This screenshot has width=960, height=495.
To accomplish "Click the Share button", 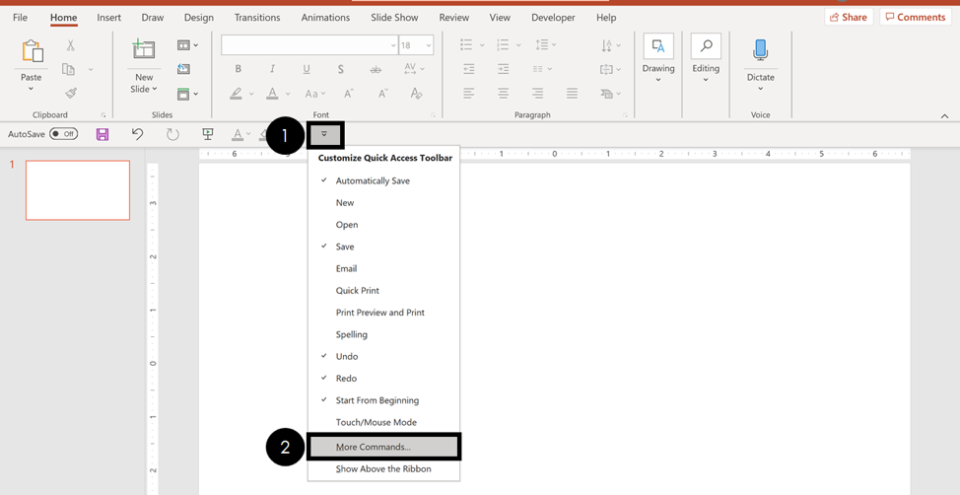I will coord(849,17).
